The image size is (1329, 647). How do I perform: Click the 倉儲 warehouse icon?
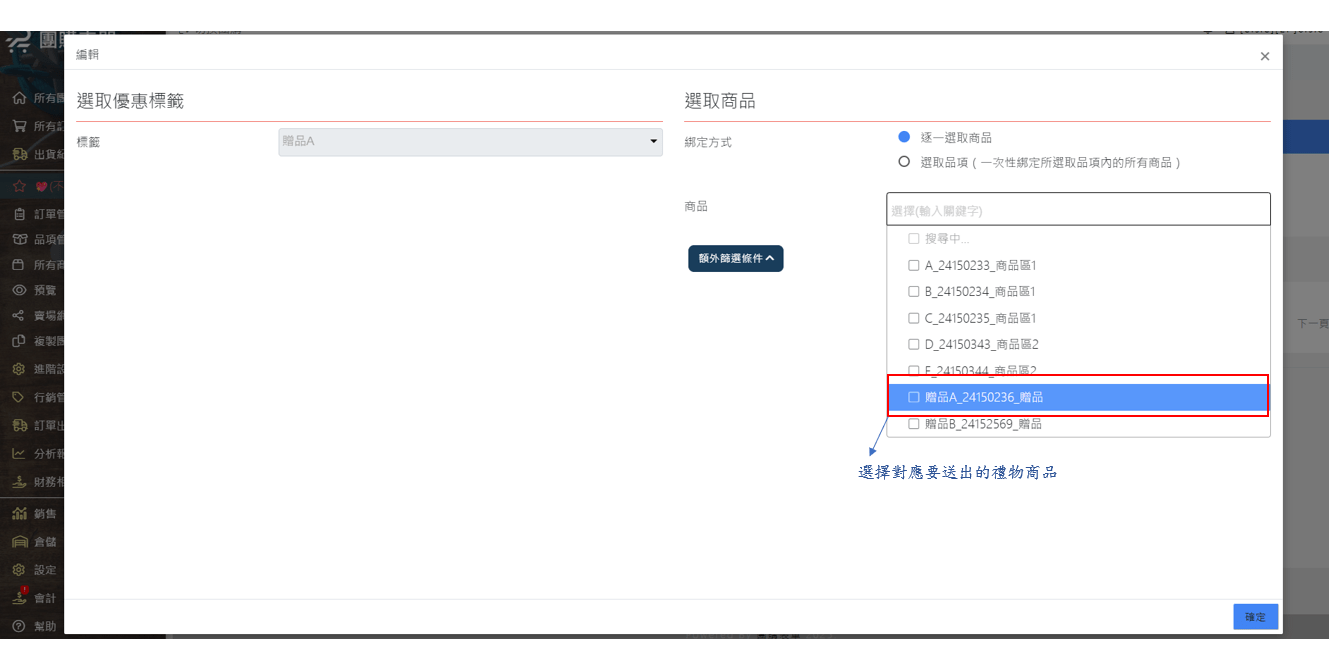pyautogui.click(x=19, y=542)
